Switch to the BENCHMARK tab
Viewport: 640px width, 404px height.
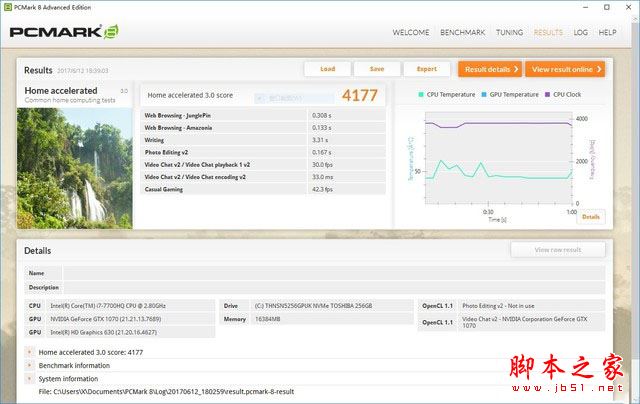tap(462, 33)
